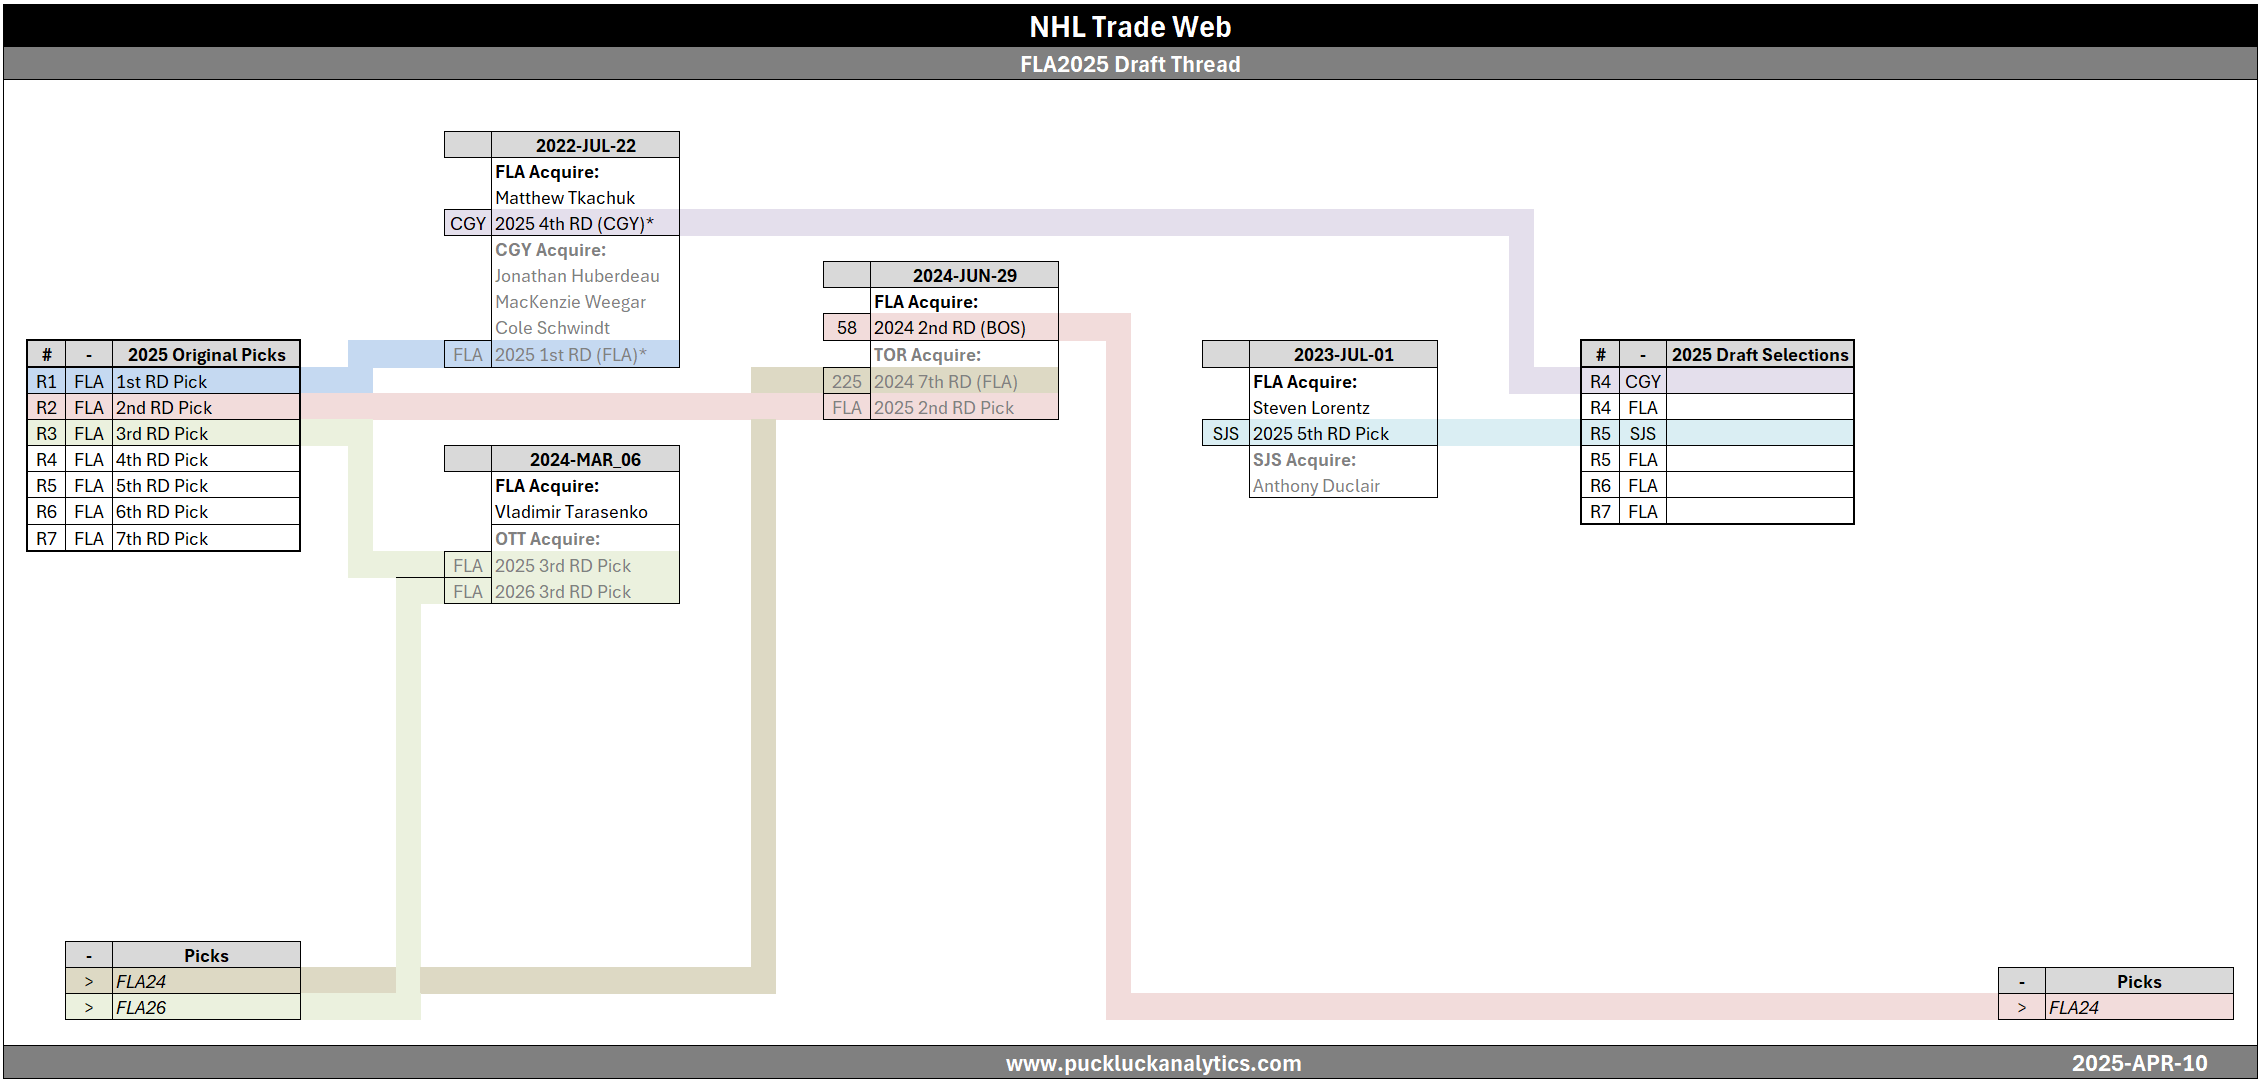Click the OTT Acquire: label
The height and width of the screenshot is (1081, 2263).
(x=547, y=538)
